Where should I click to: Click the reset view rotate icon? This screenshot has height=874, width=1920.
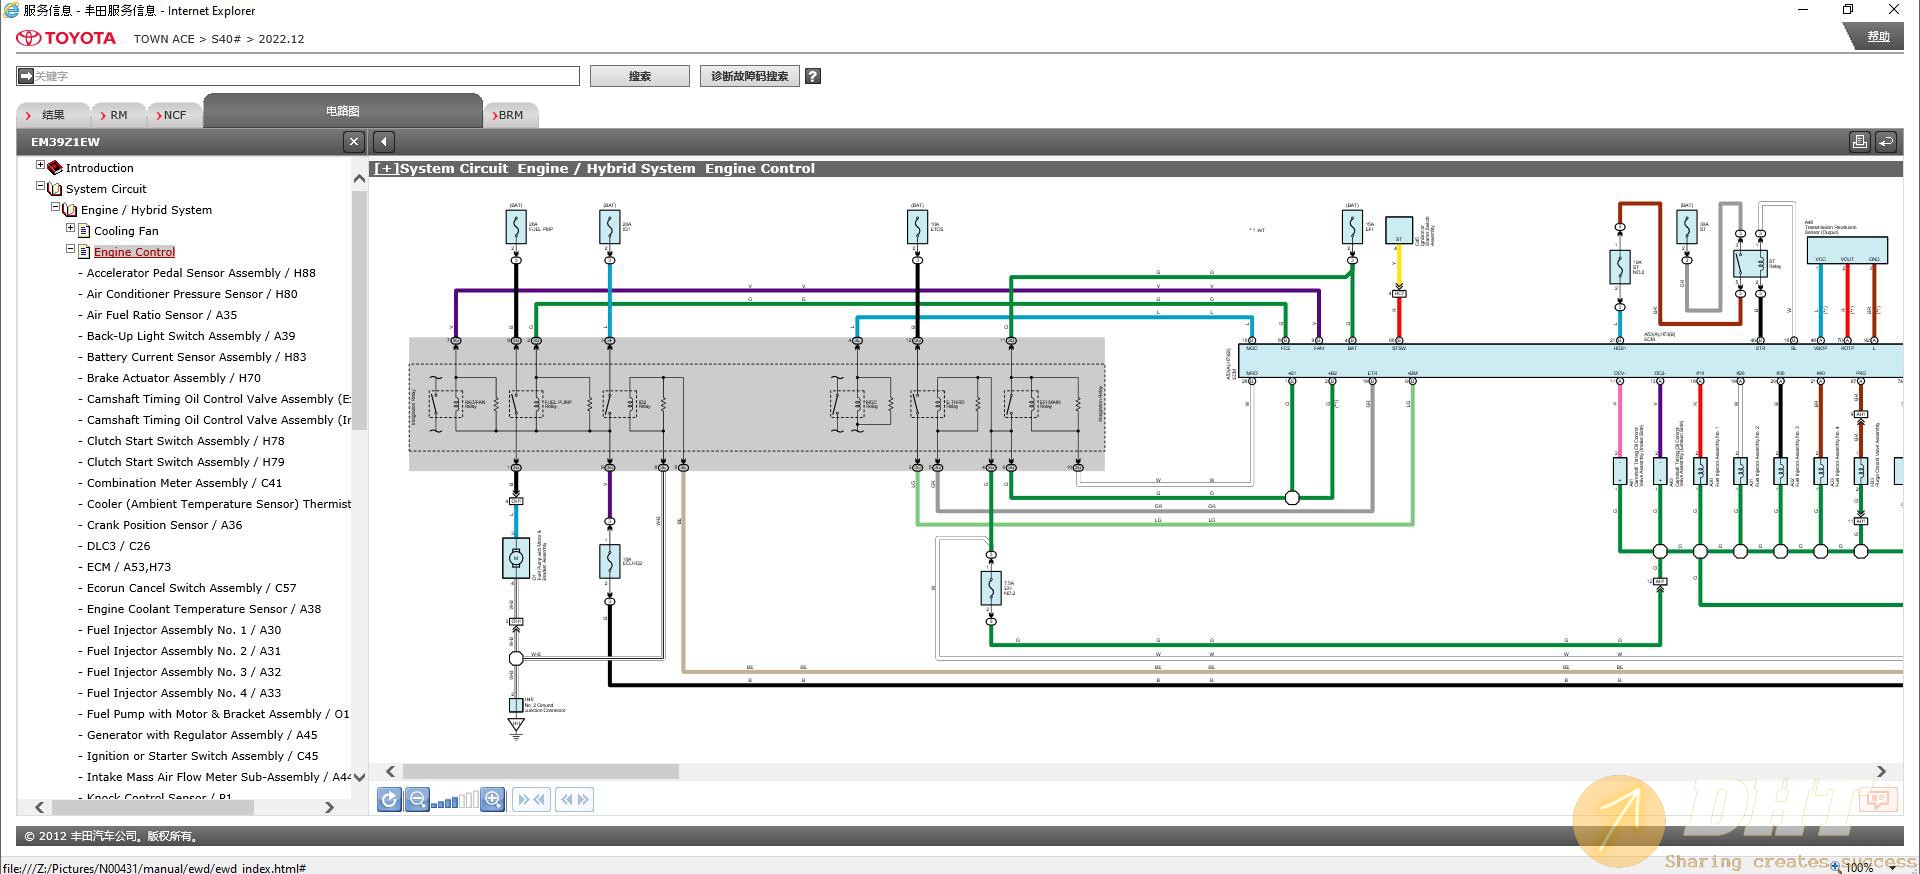coord(390,799)
